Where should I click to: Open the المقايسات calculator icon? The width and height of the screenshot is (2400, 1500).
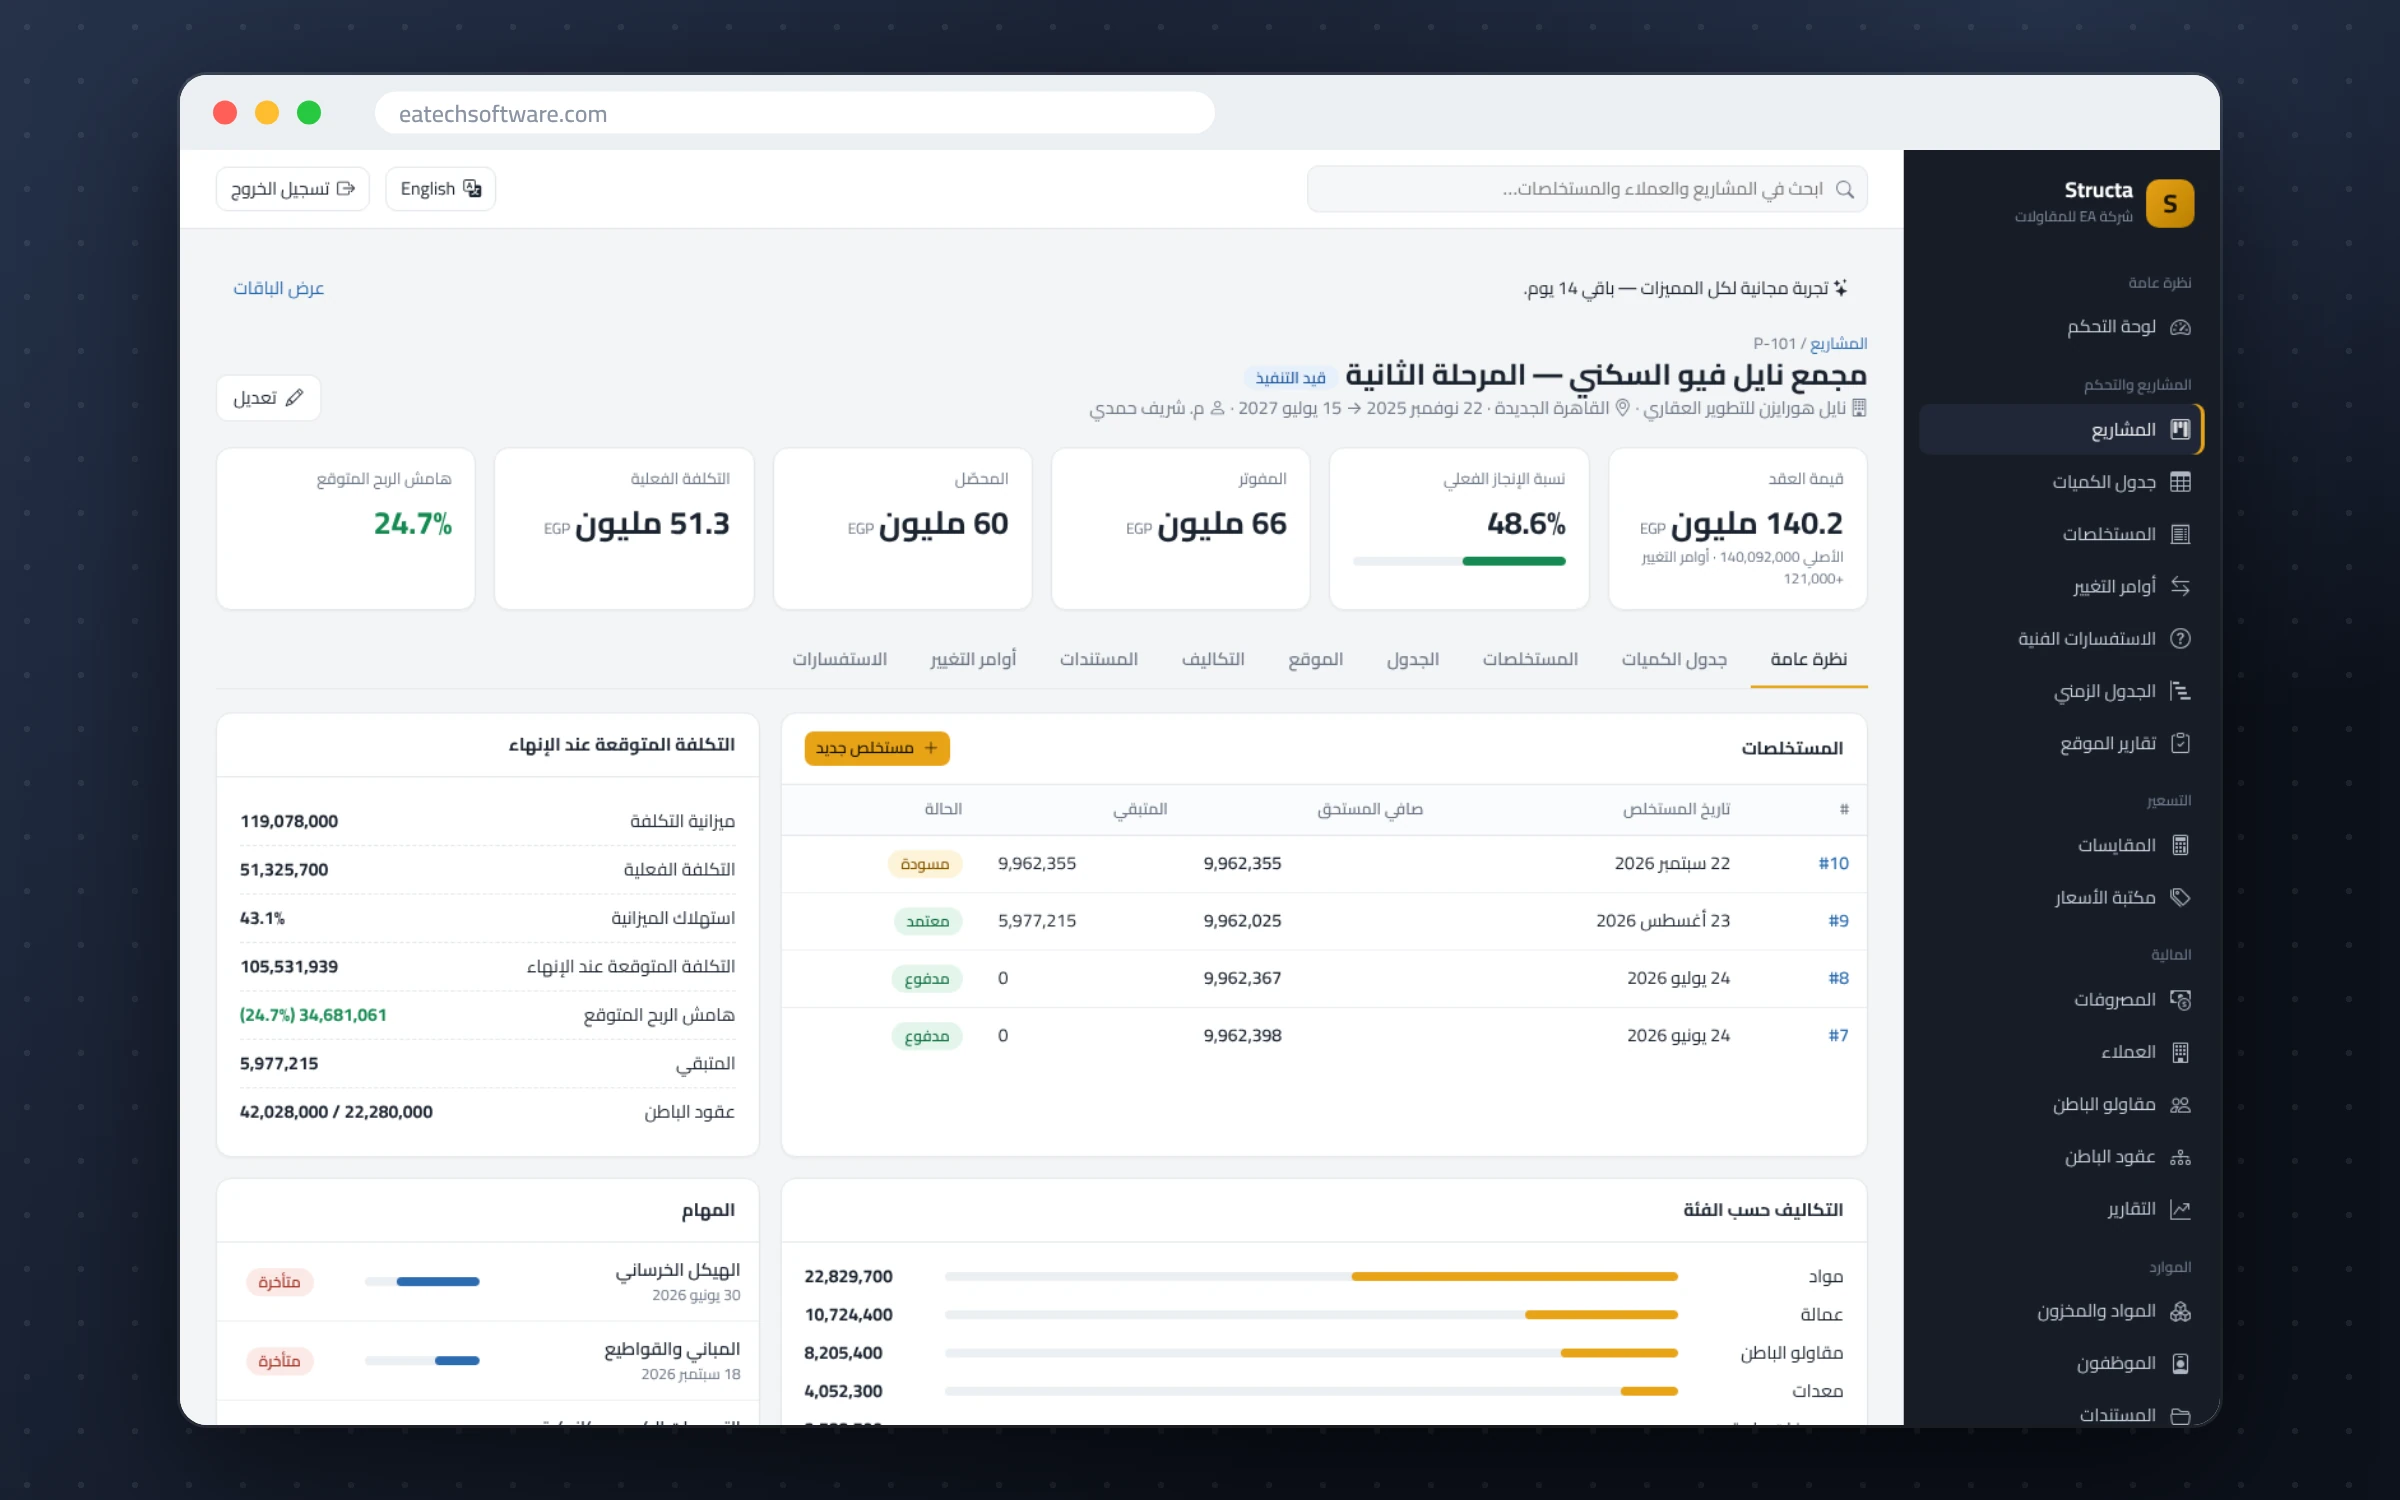coord(2180,845)
